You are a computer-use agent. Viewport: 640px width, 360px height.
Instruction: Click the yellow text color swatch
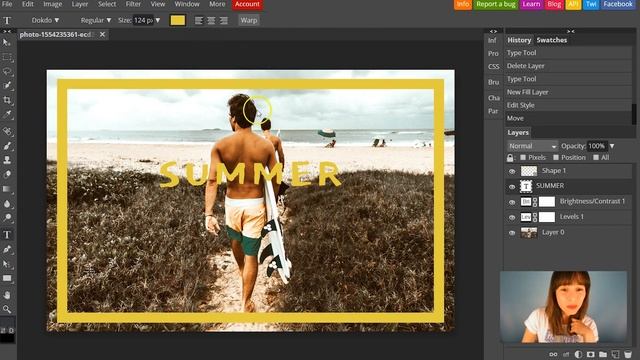click(x=178, y=20)
